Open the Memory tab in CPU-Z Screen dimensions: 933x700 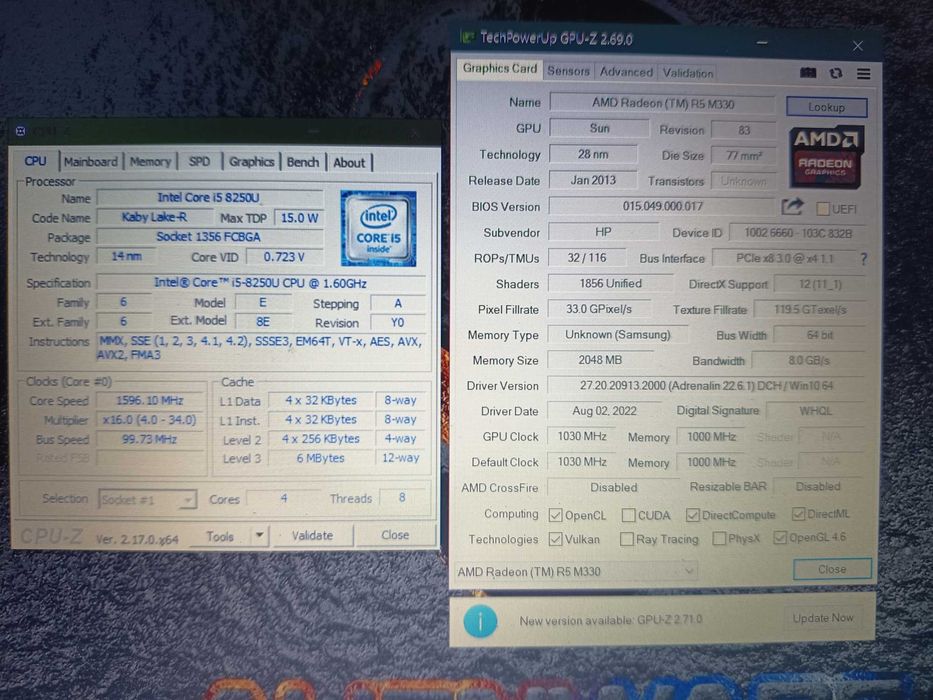pos(150,162)
